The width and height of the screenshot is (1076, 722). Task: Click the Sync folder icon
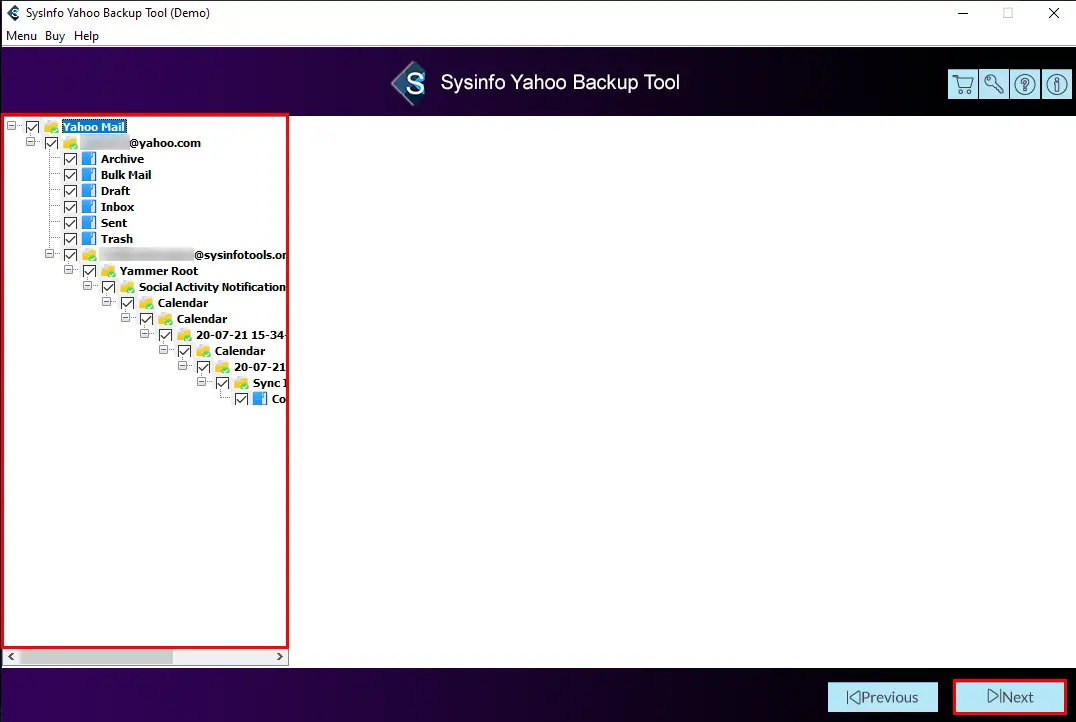[x=241, y=383]
